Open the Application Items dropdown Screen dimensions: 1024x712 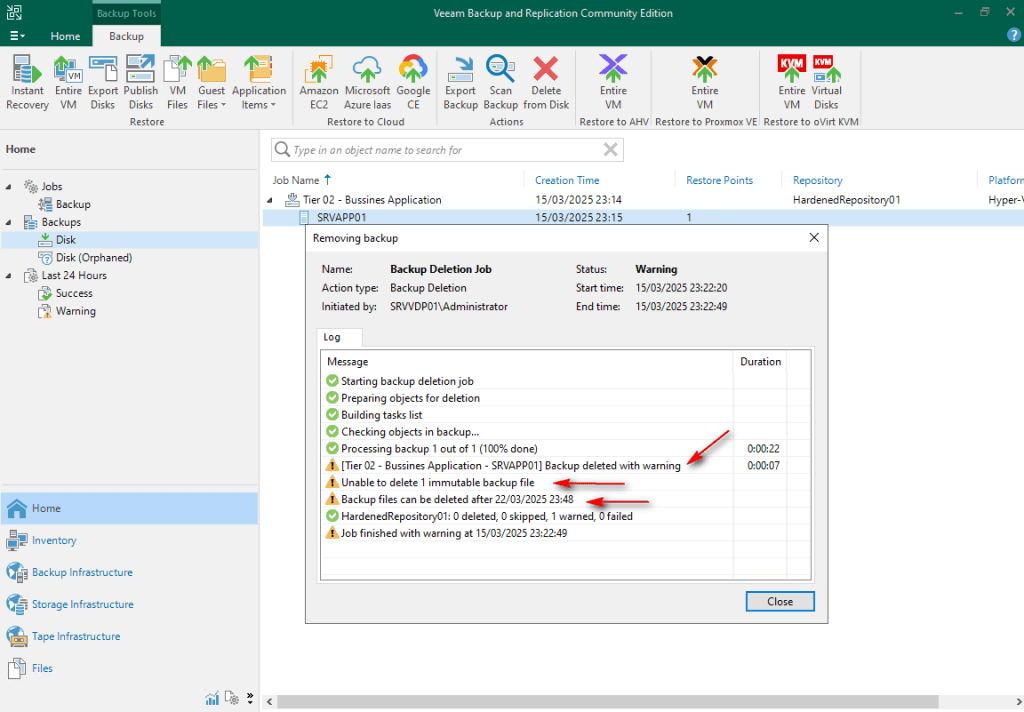pos(259,97)
